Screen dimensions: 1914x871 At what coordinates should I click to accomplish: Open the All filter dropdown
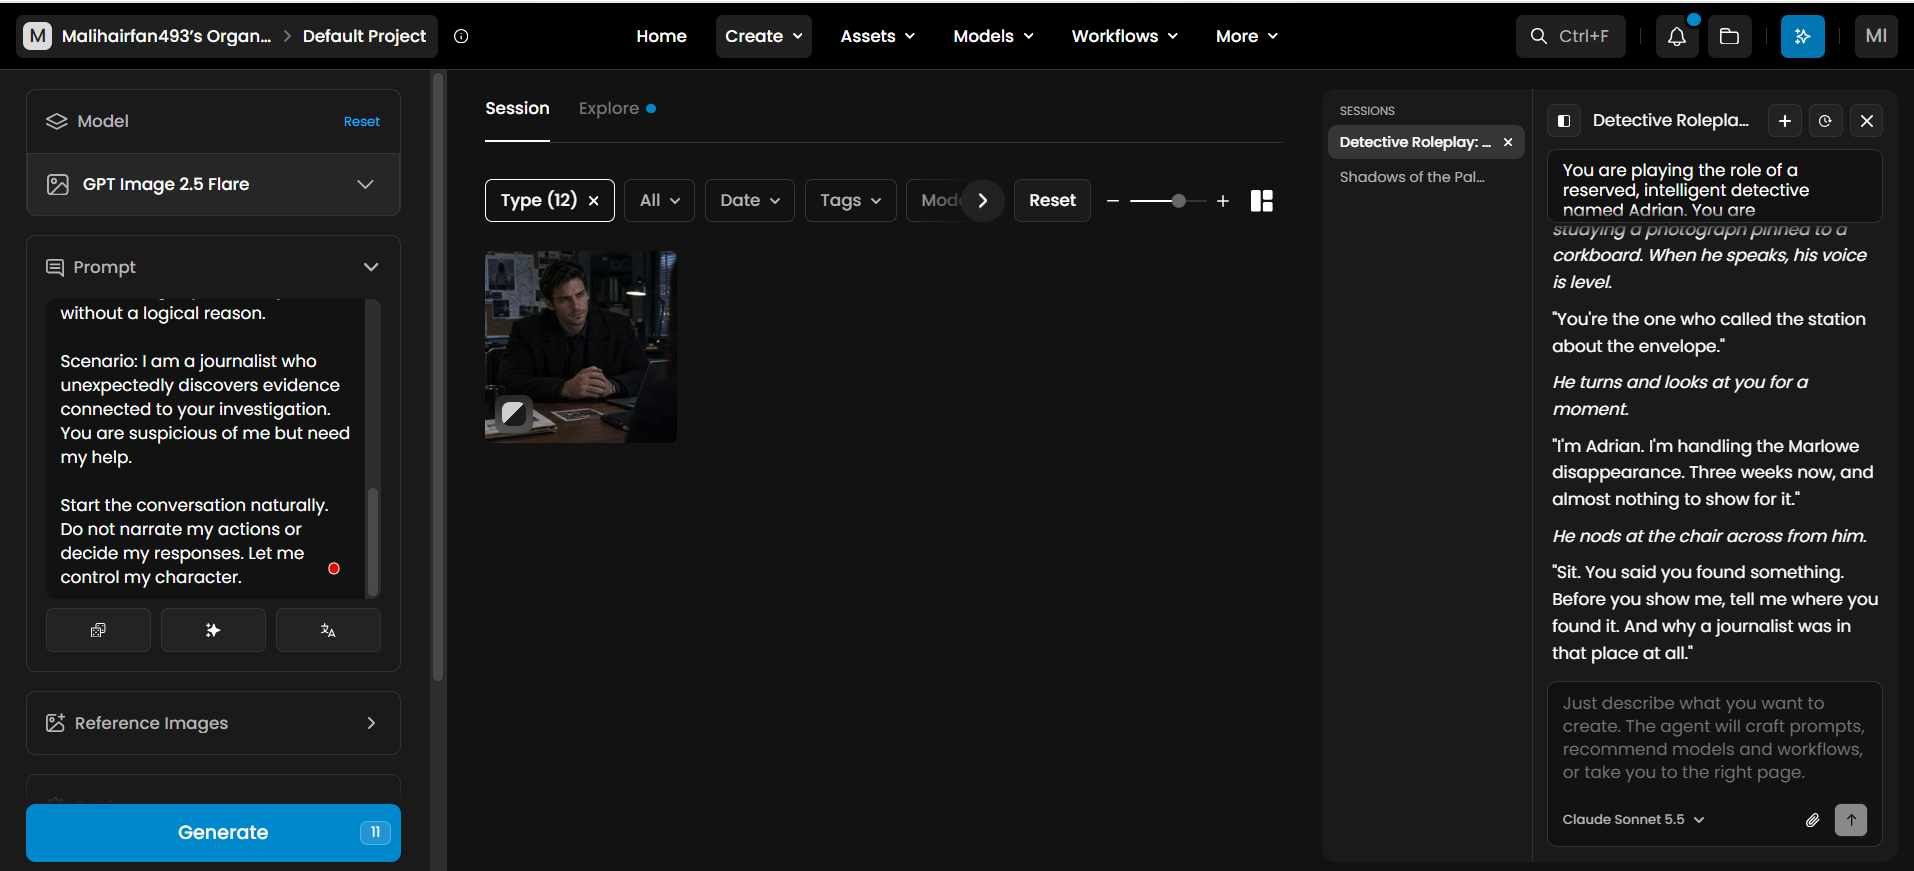pos(660,201)
